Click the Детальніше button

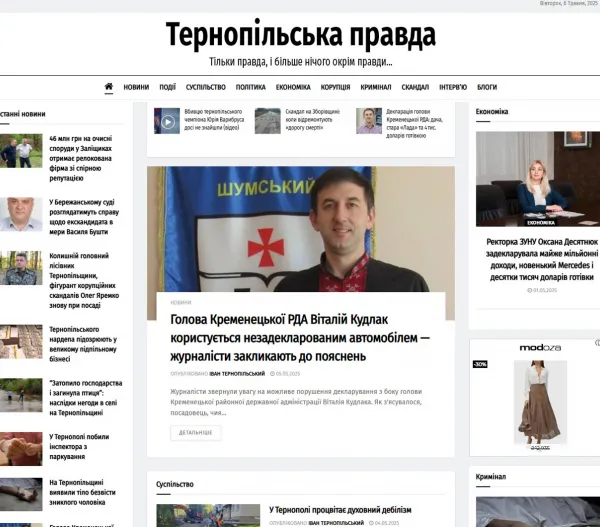(196, 433)
